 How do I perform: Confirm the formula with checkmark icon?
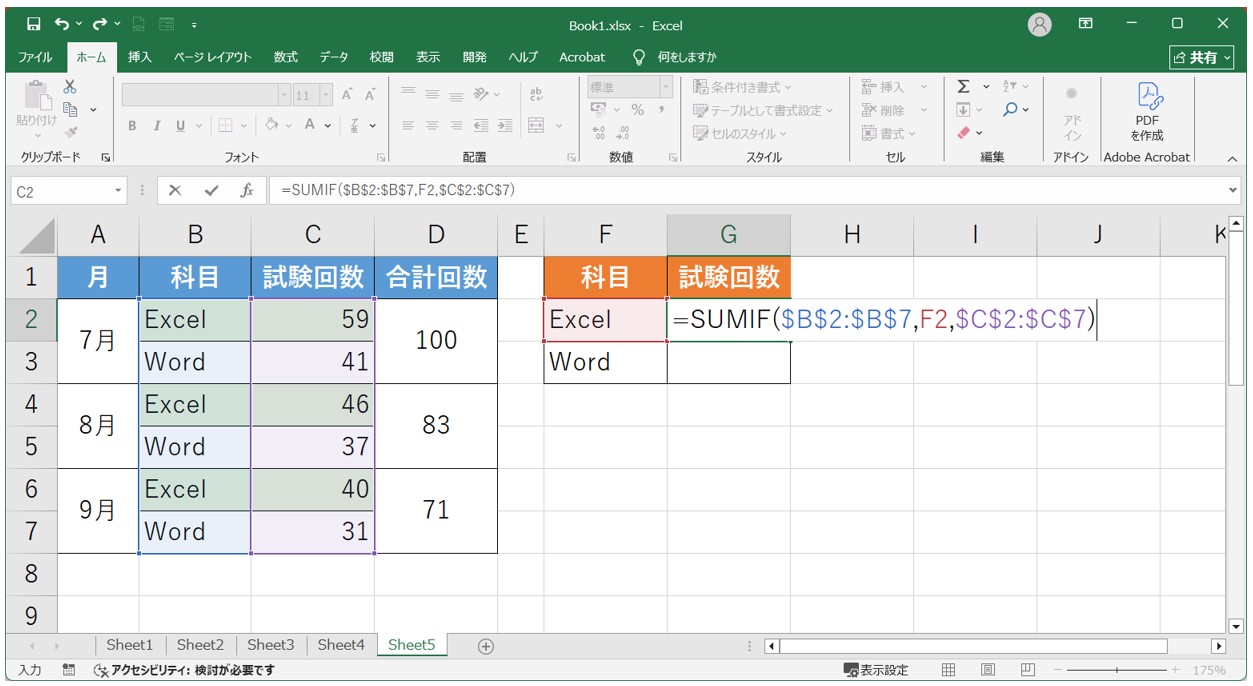[211, 190]
